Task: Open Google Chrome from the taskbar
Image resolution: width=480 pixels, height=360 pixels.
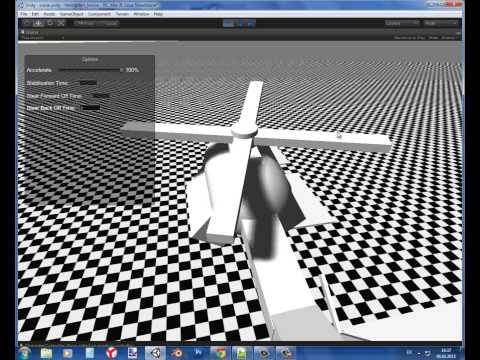Action: coord(220,353)
